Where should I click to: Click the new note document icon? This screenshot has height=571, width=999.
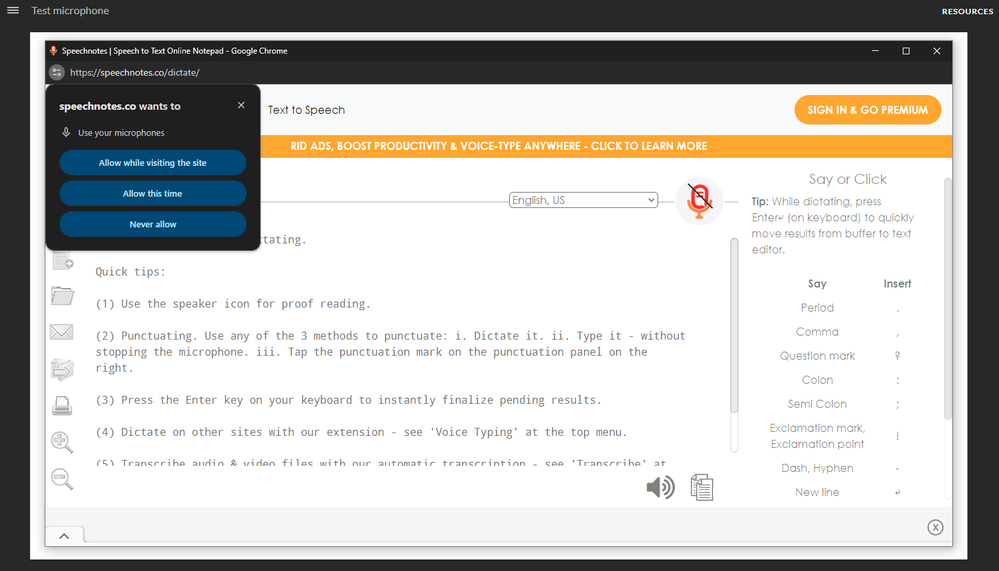(x=62, y=260)
